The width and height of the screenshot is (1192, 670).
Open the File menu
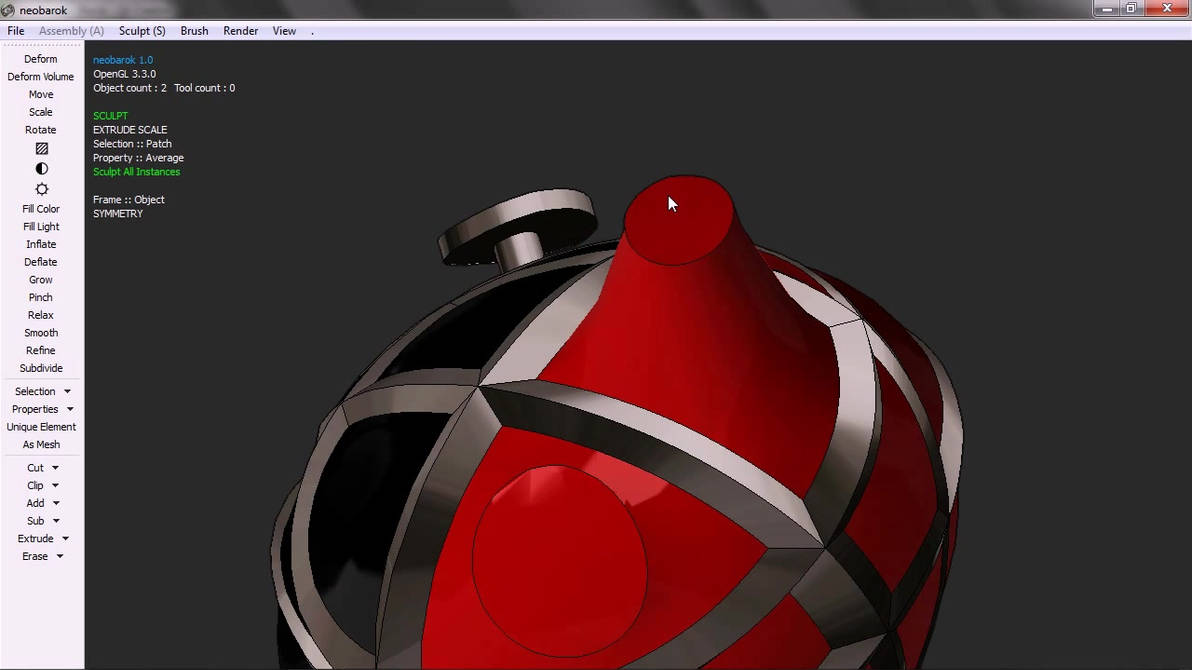pyautogui.click(x=15, y=31)
